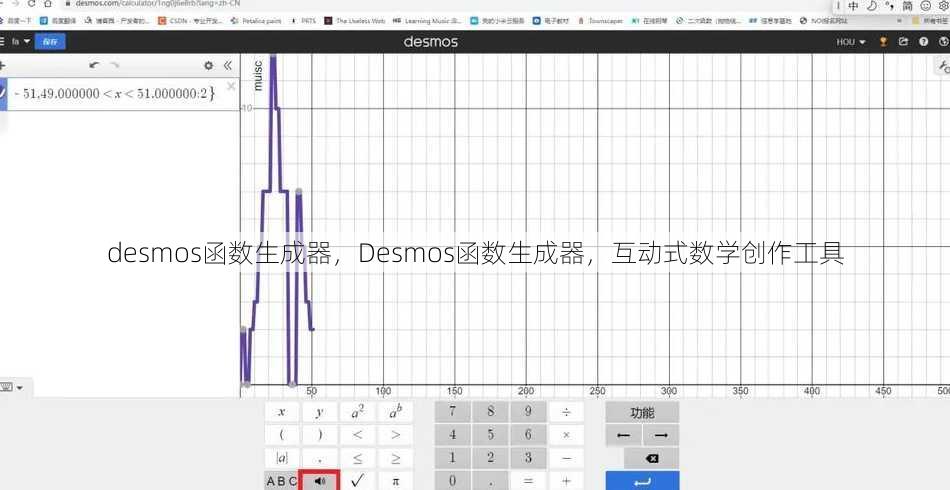Open The Useless Web bookmark
The height and width of the screenshot is (490, 950).
tap(355, 21)
